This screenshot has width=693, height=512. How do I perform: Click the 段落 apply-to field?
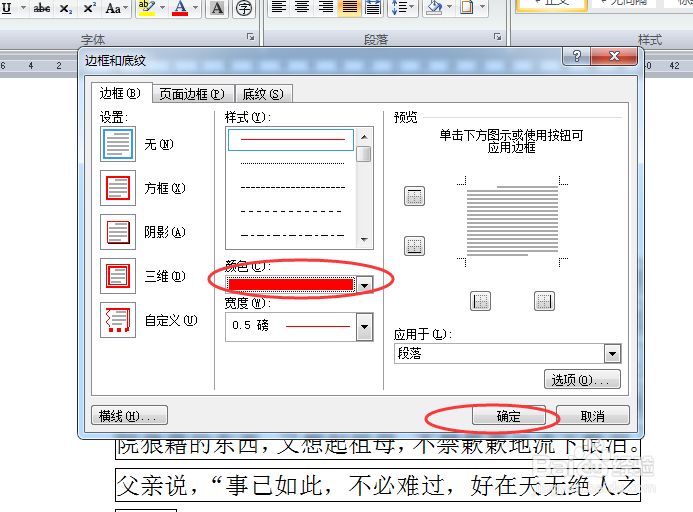499,354
